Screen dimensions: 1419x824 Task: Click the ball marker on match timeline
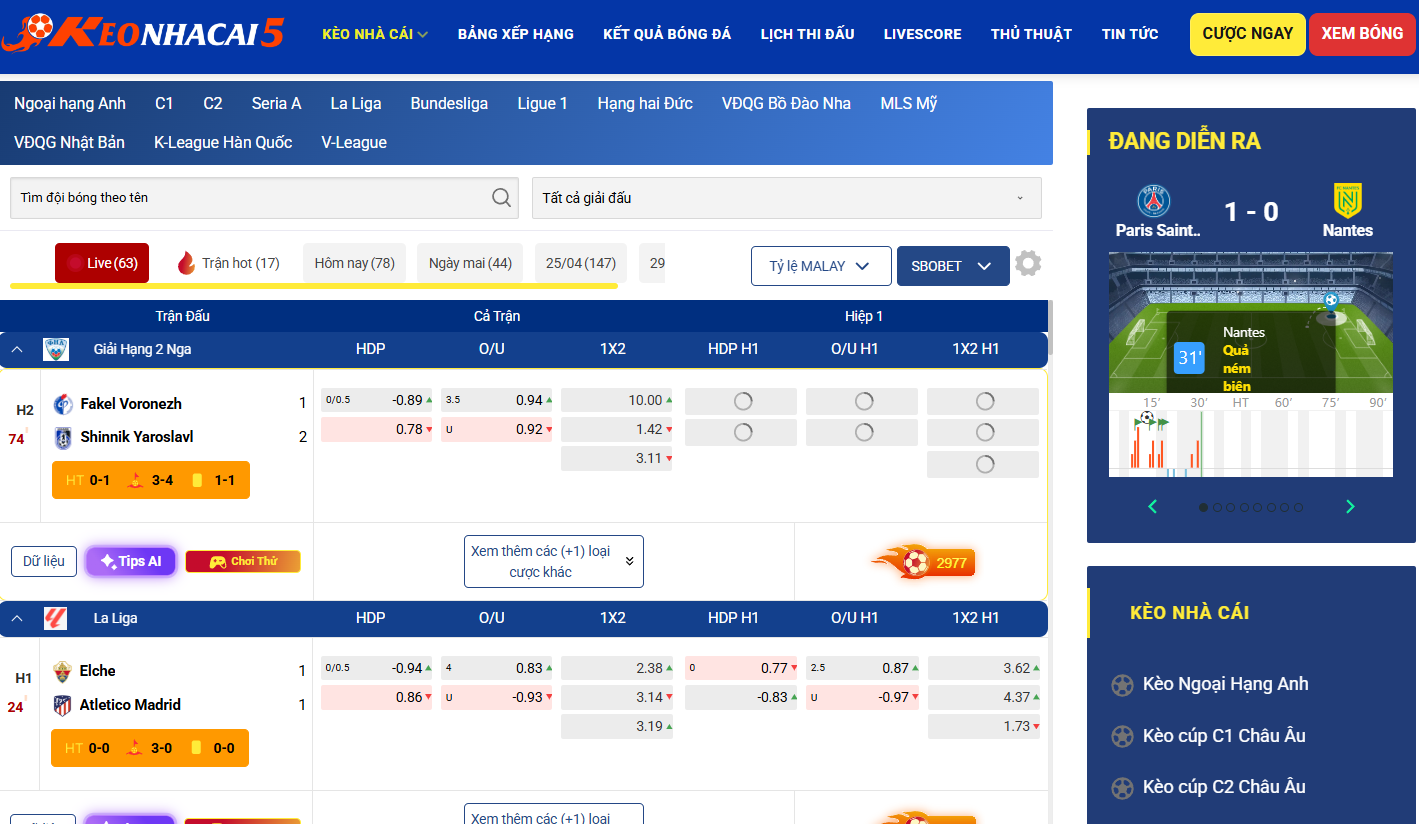pyautogui.click(x=1147, y=417)
